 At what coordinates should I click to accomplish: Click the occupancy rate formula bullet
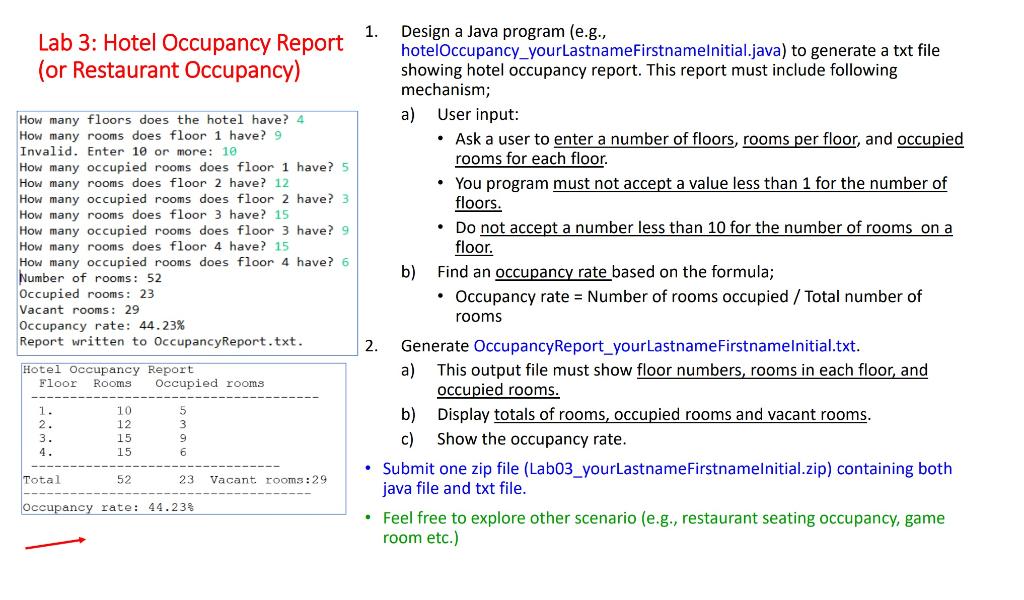point(688,306)
